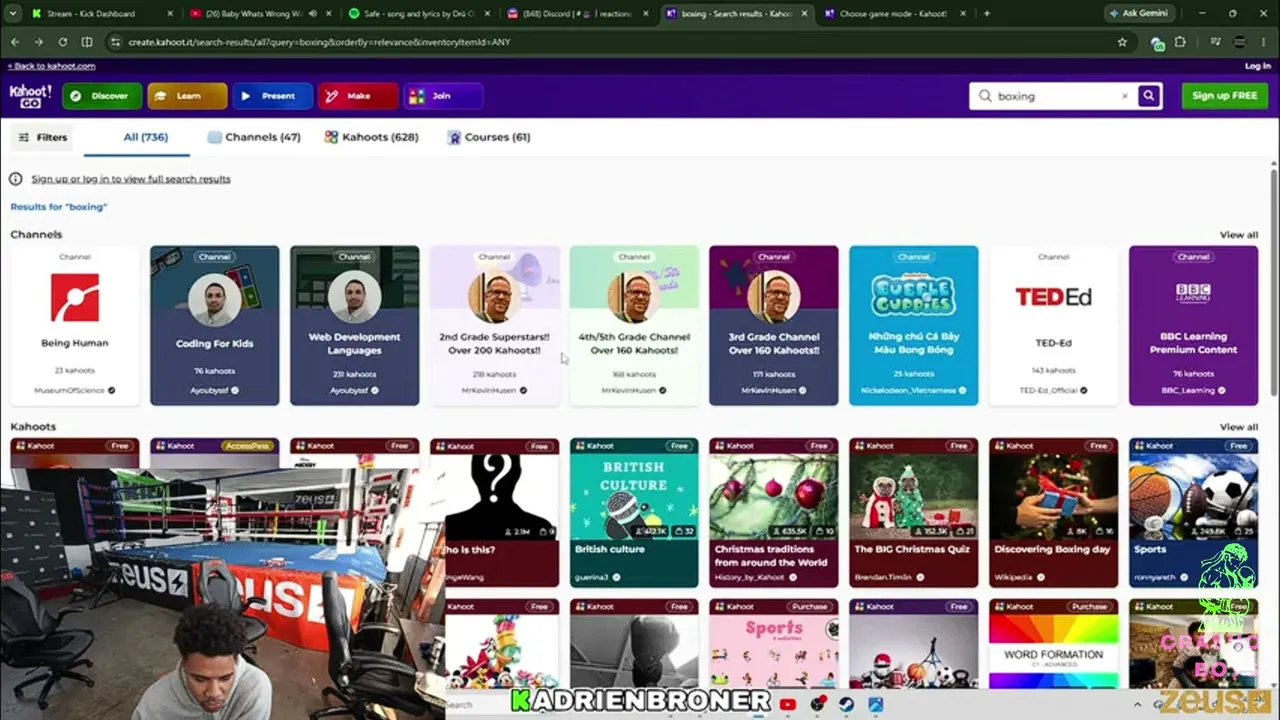Open the Filters panel

[x=42, y=137]
